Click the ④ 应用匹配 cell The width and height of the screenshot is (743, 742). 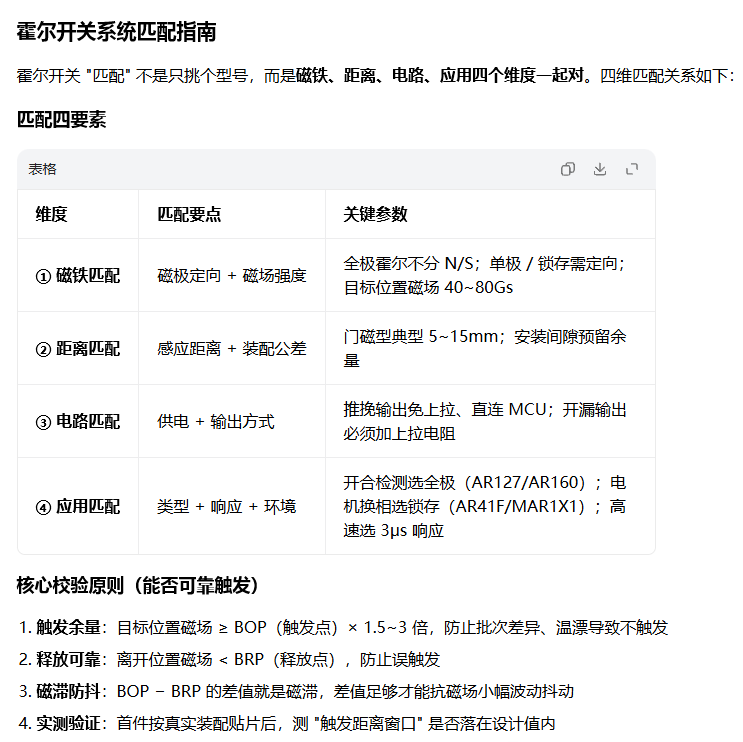click(78, 507)
